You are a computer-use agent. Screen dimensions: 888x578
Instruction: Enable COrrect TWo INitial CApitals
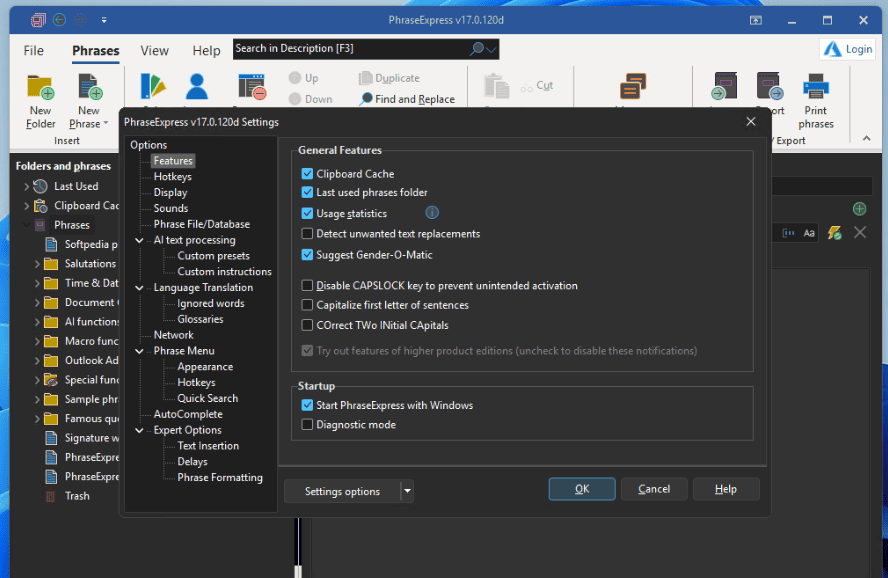pos(307,326)
